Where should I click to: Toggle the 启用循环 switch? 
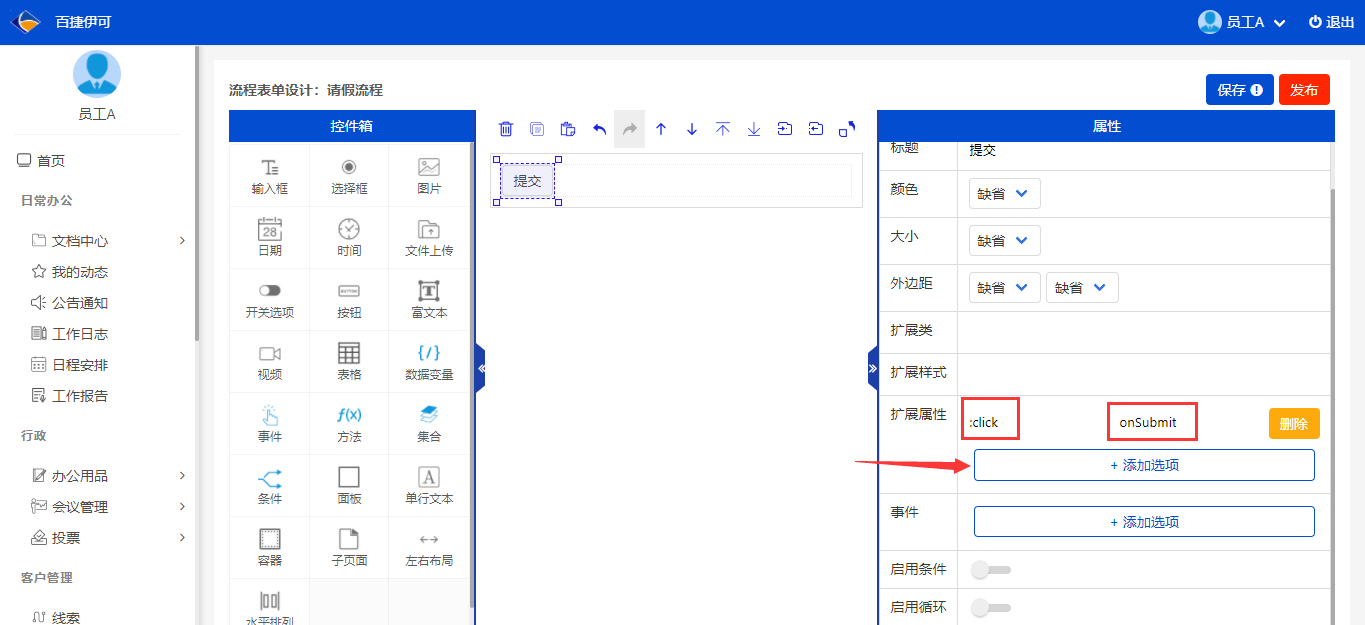coord(991,607)
